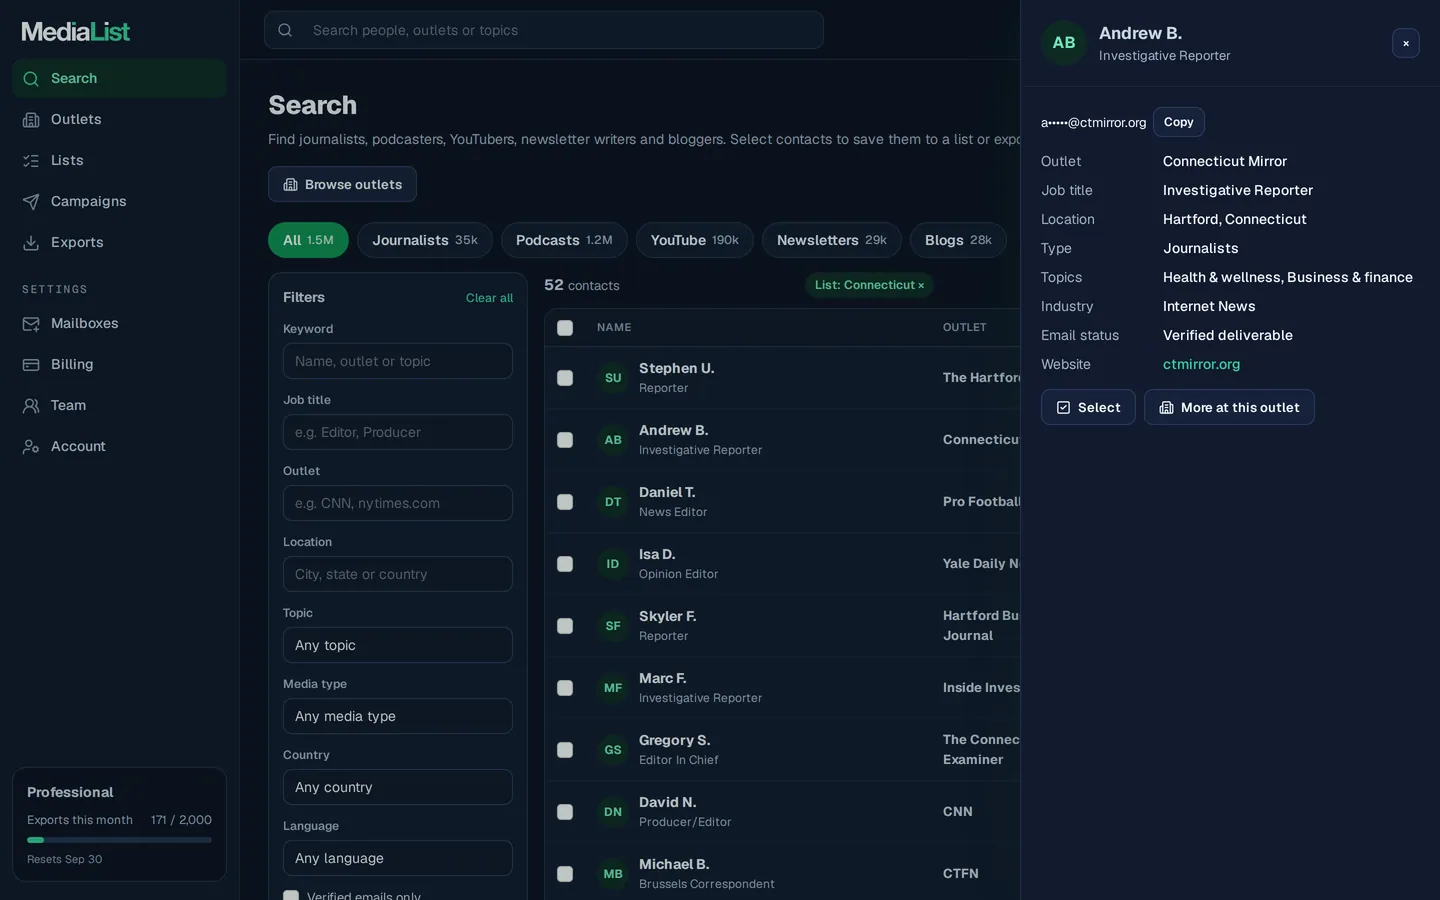Check the box for David N.
Viewport: 1440px width, 900px height.
click(565, 812)
